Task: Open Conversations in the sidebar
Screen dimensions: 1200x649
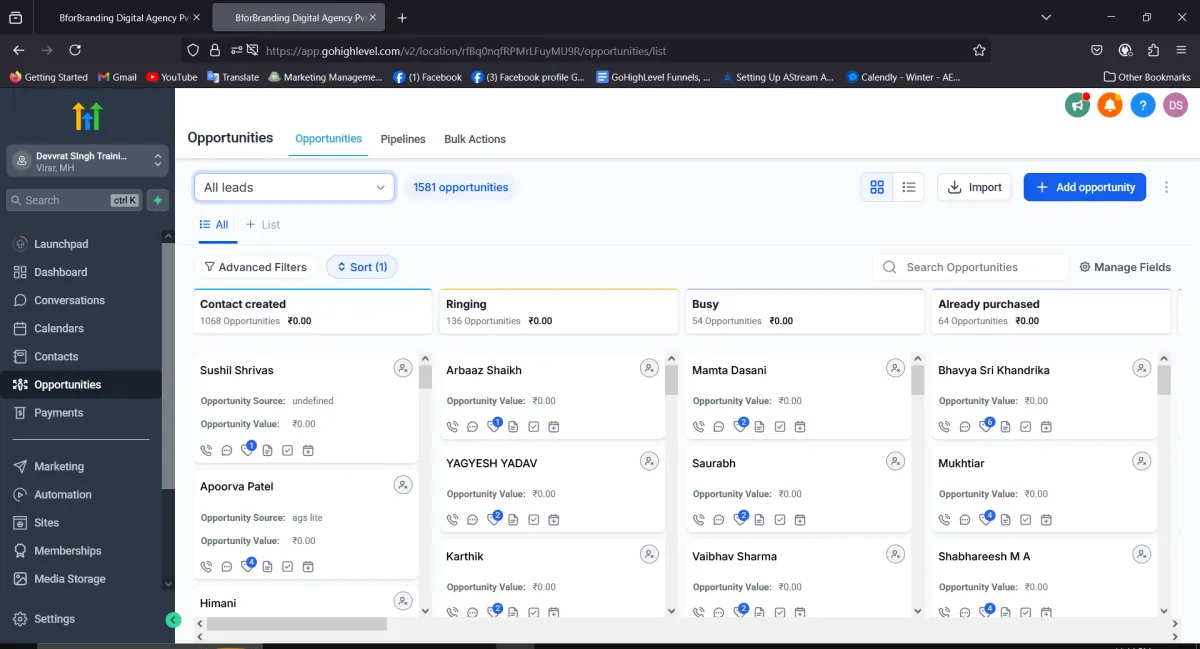Action: pos(69,300)
